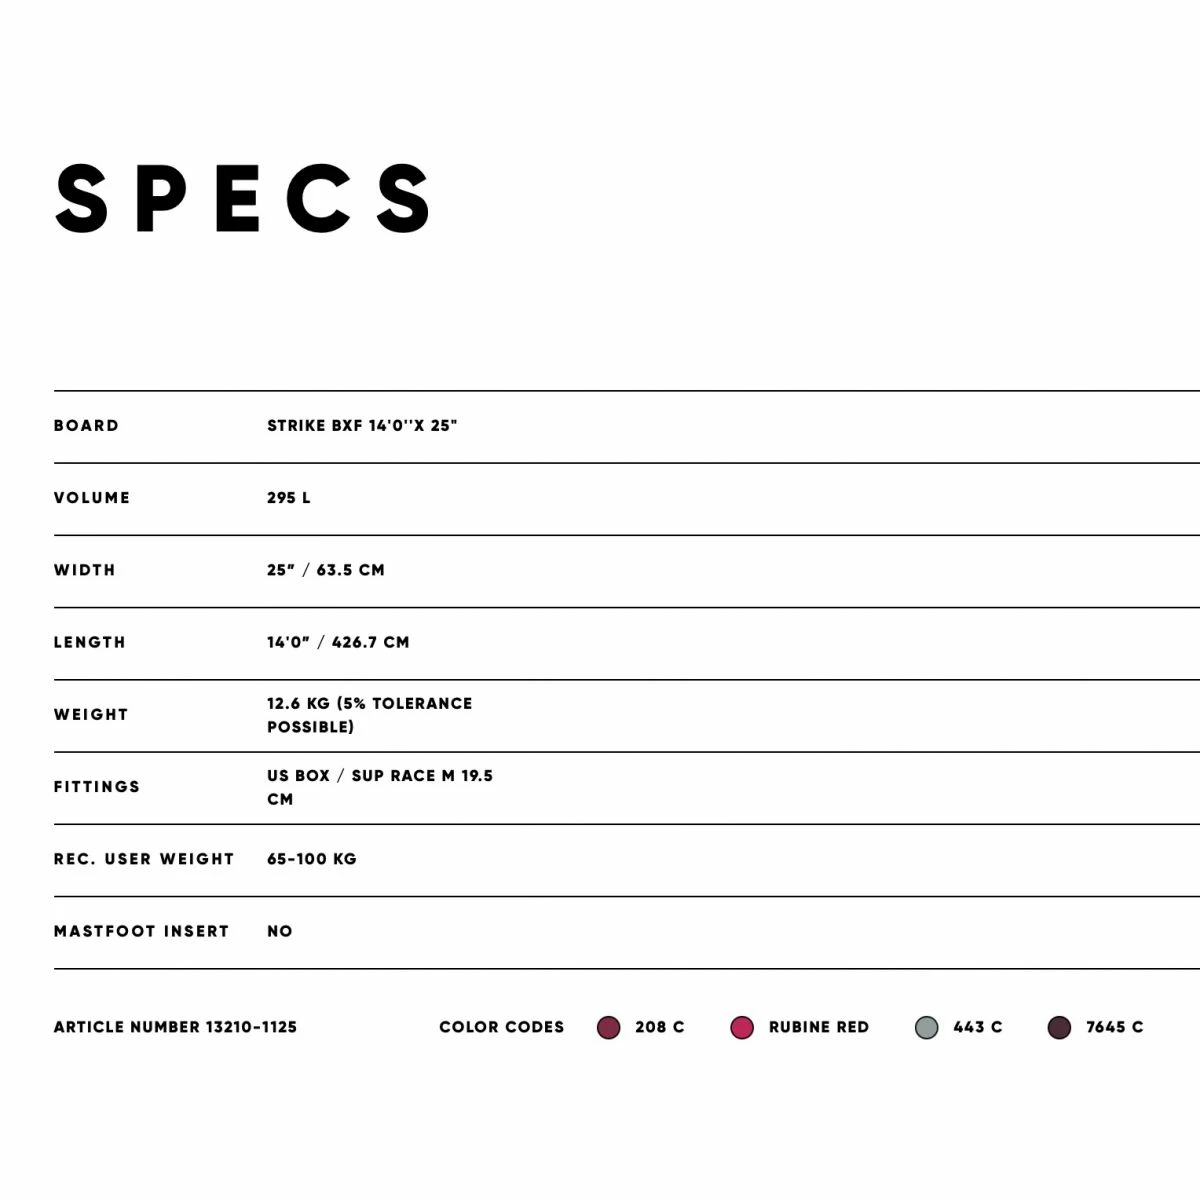Click the MASTFOOT INSERT label
The height and width of the screenshot is (1200, 1200).
(x=142, y=931)
